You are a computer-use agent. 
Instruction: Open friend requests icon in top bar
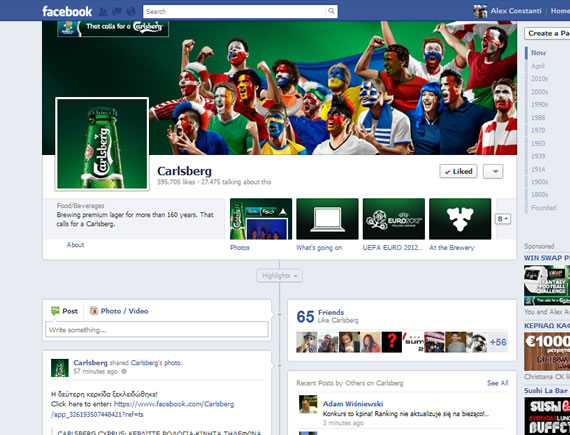103,12
